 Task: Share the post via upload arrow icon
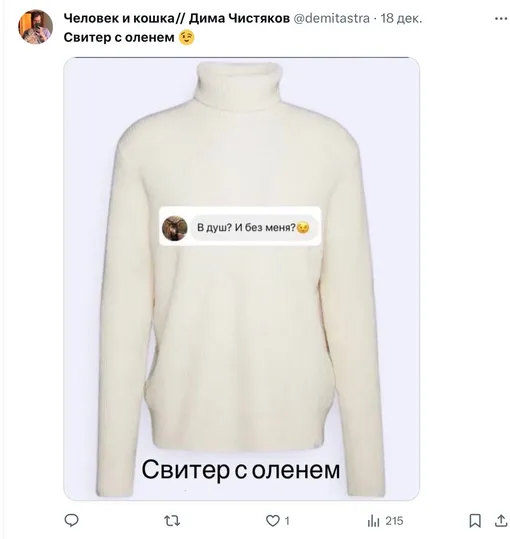[x=501, y=520]
